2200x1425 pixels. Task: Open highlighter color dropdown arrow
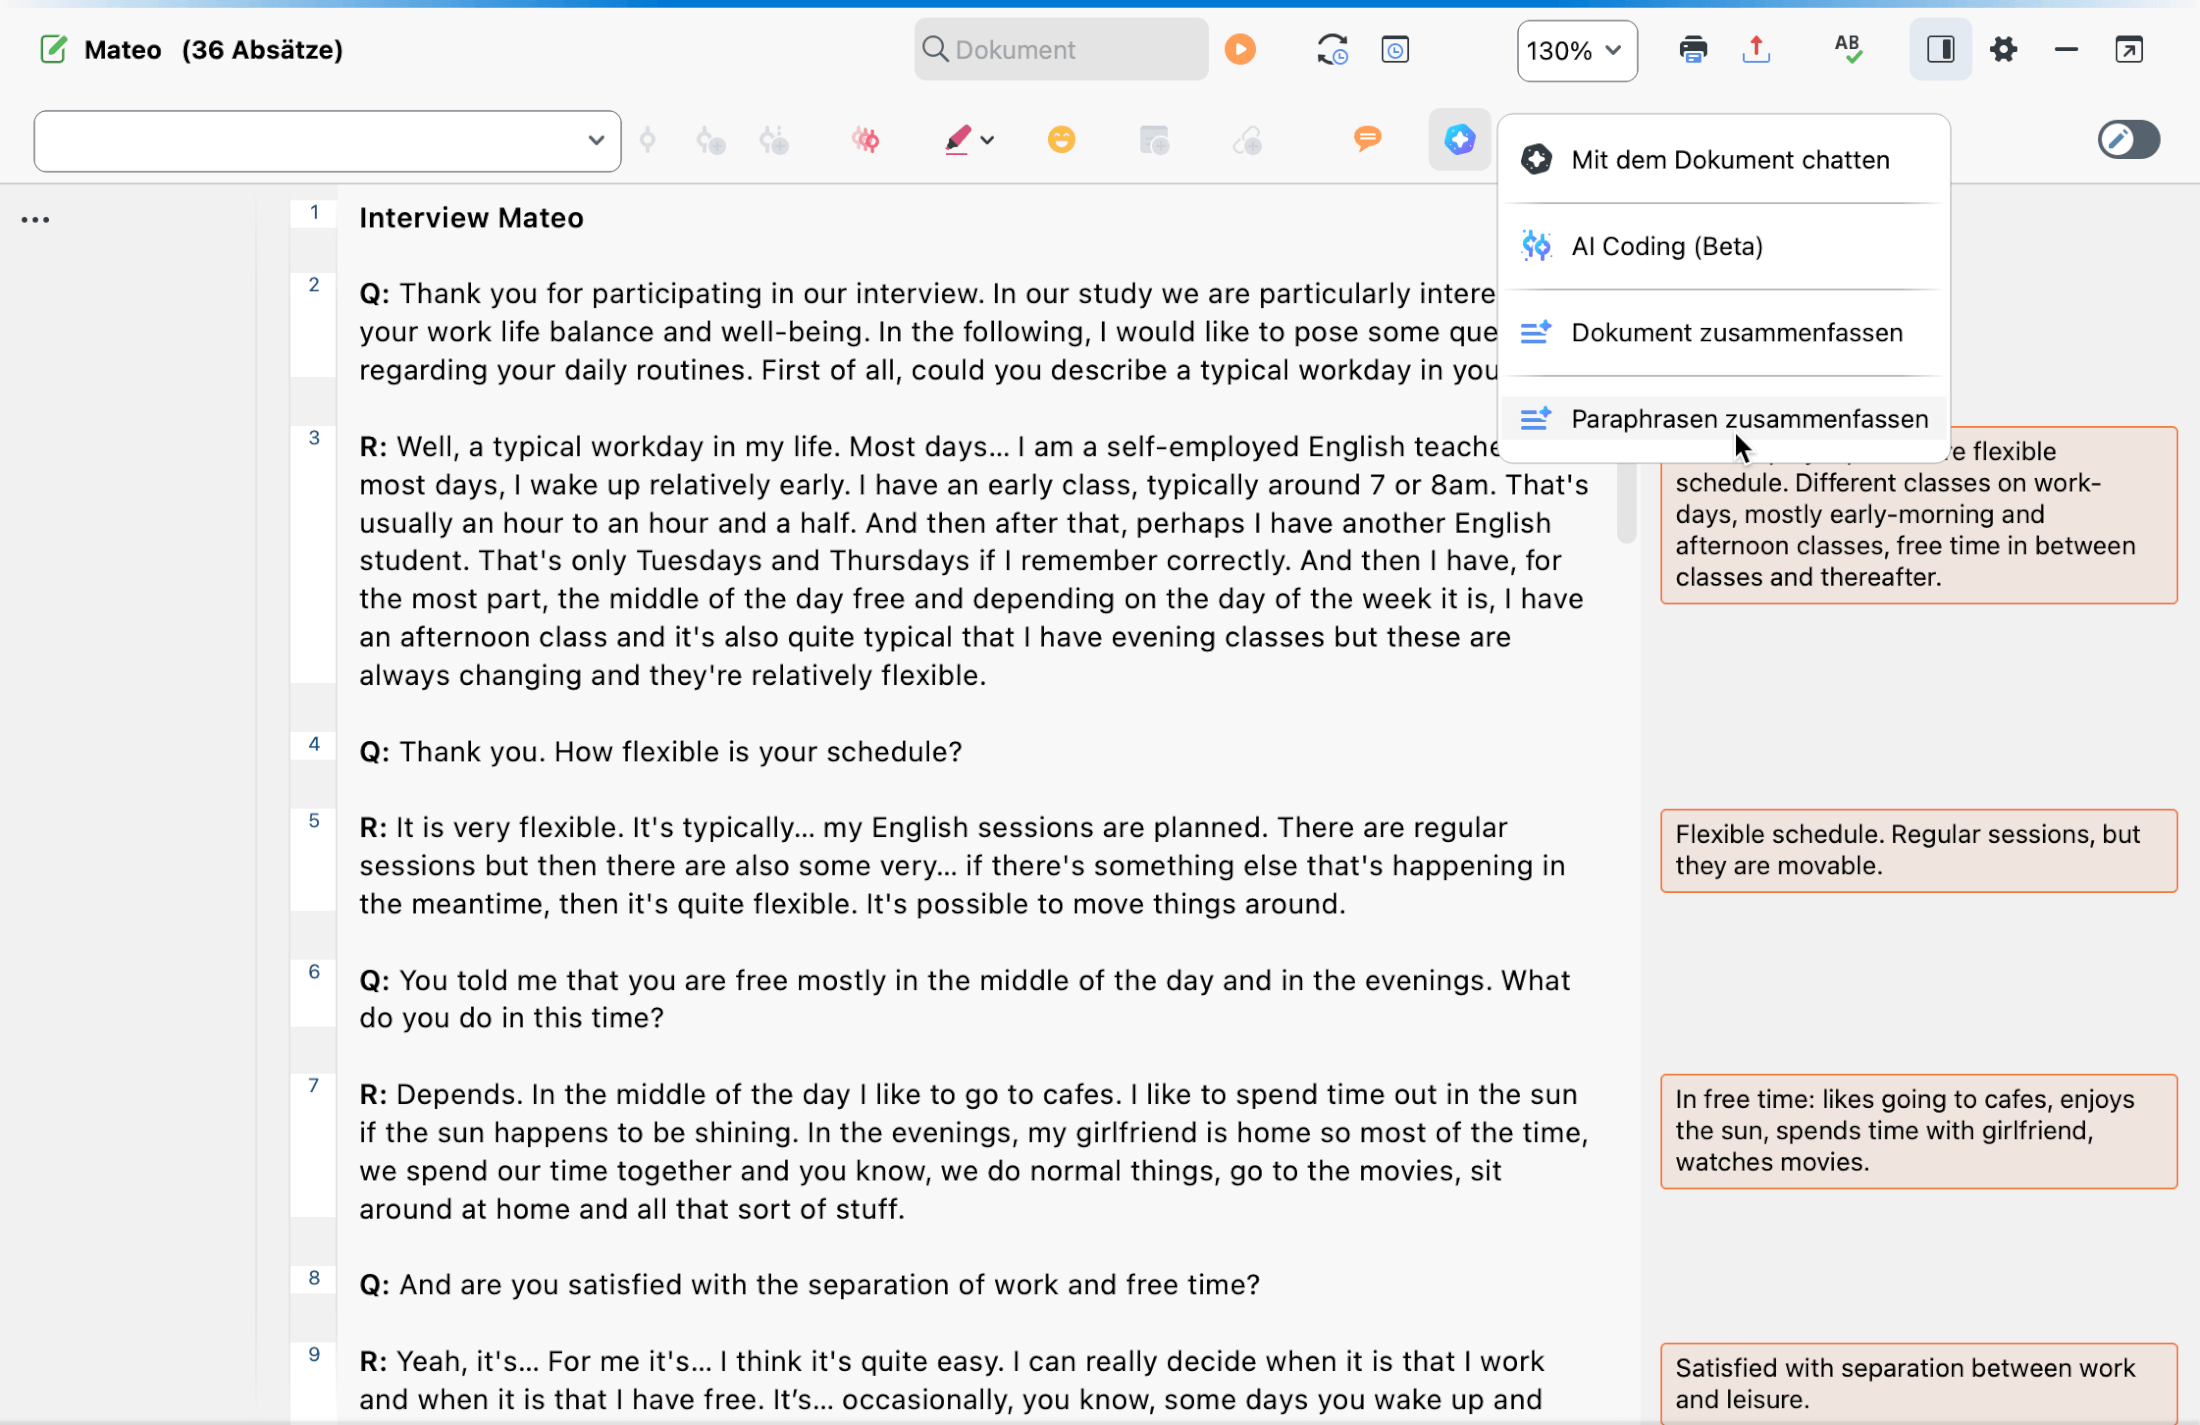988,140
